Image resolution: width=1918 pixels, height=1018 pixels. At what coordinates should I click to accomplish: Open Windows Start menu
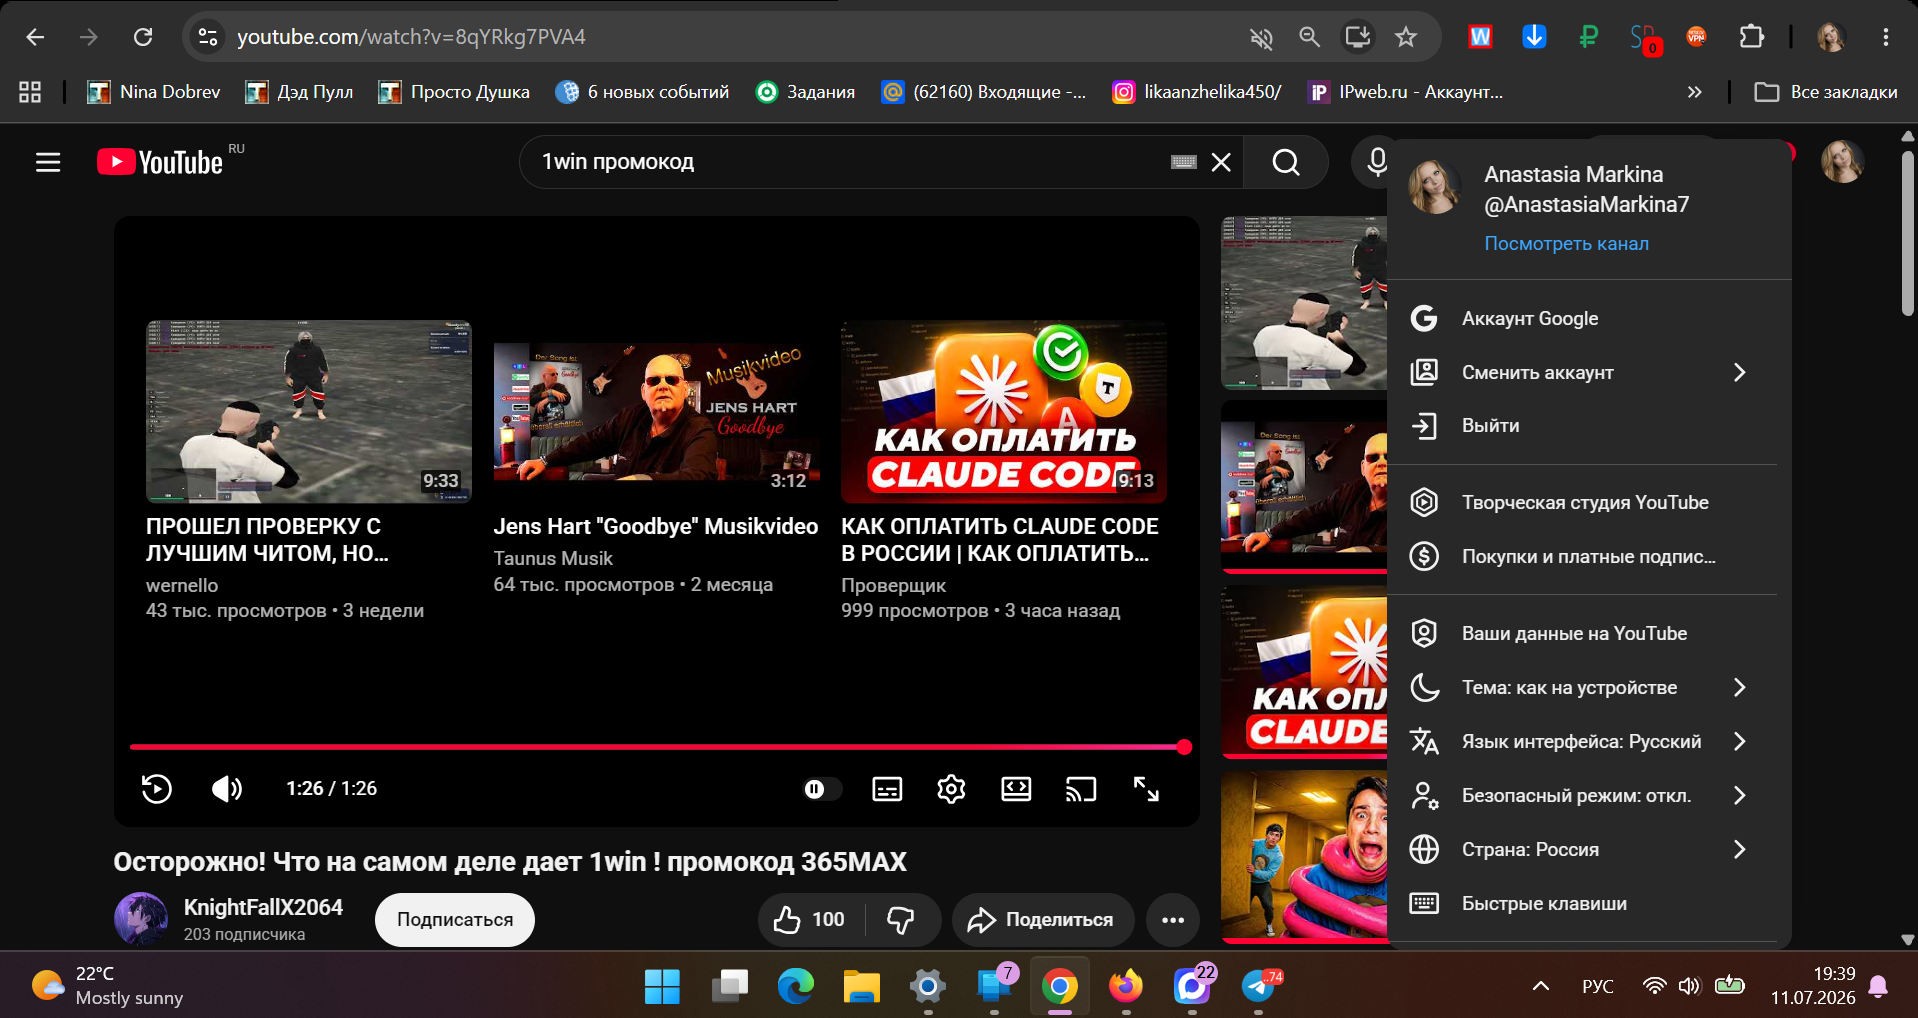(x=662, y=987)
